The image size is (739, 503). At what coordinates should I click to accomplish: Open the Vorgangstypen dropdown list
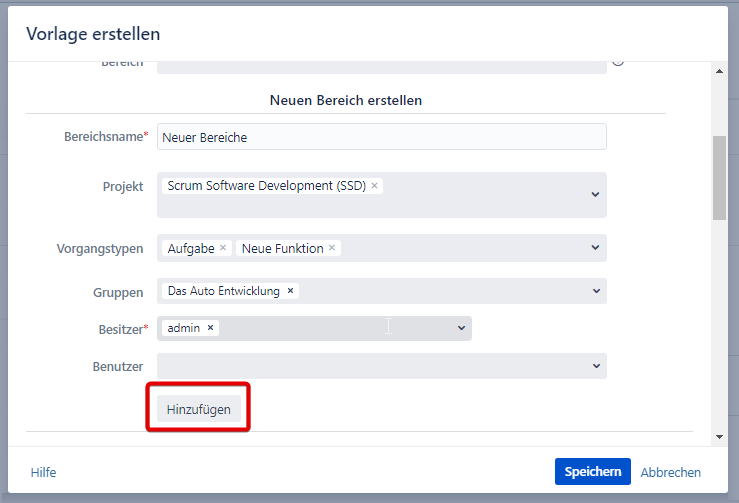click(x=595, y=248)
